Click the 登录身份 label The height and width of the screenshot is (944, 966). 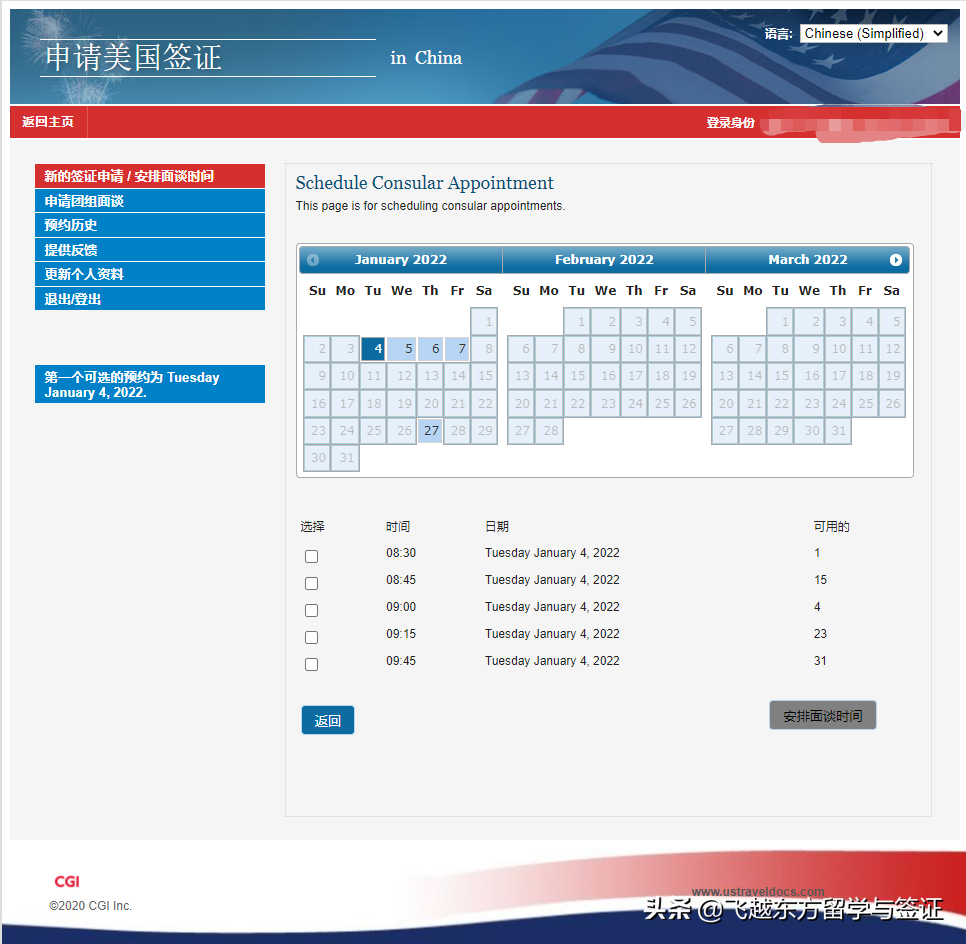click(x=731, y=123)
